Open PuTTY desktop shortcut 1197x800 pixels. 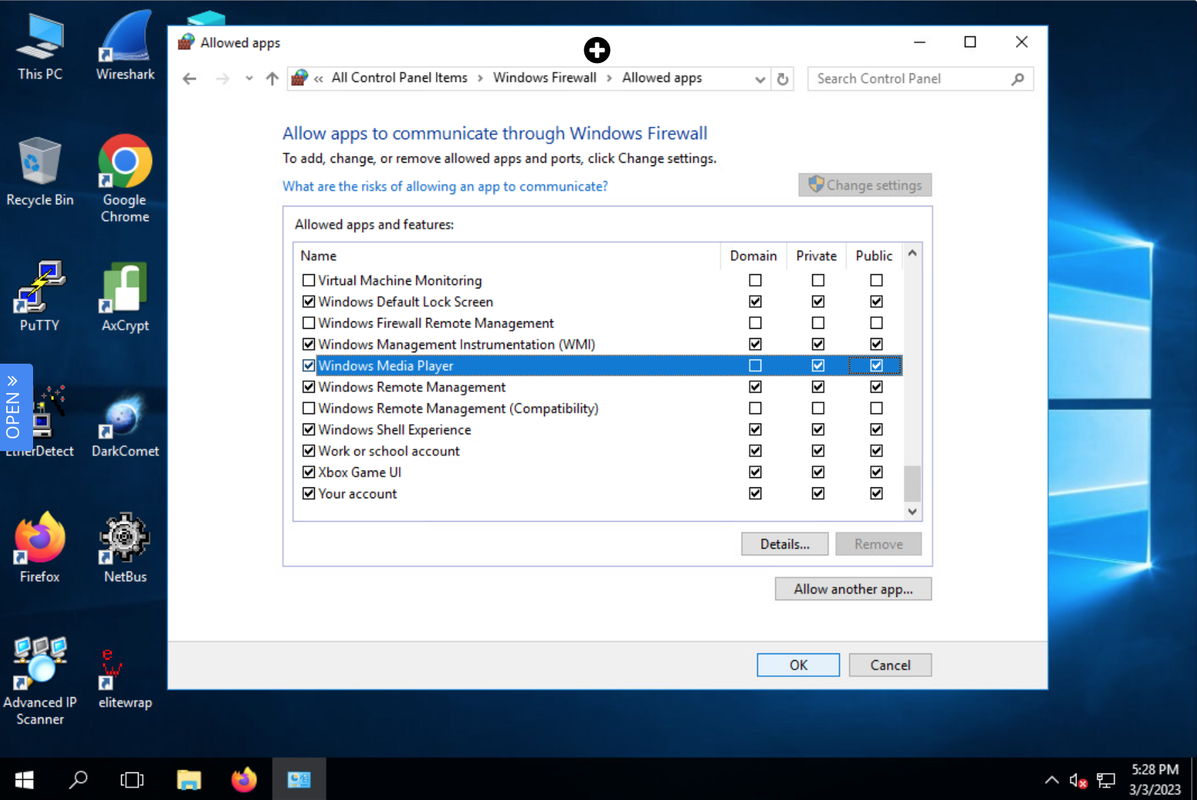(40, 296)
